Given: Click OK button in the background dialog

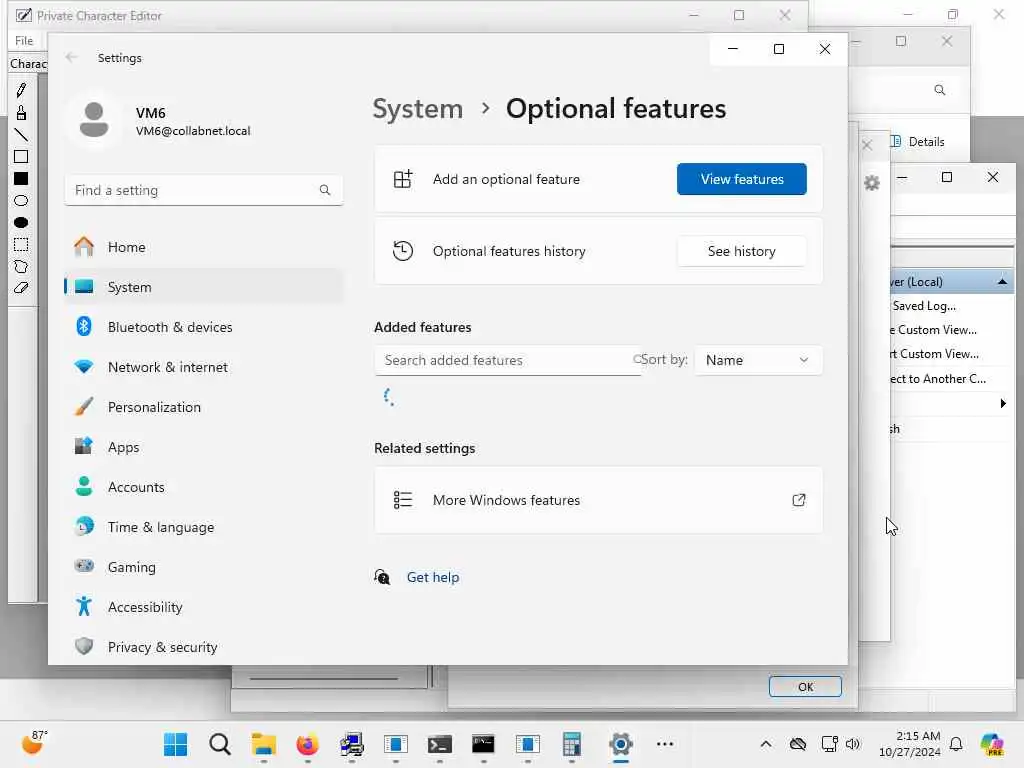Looking at the screenshot, I should tap(805, 687).
